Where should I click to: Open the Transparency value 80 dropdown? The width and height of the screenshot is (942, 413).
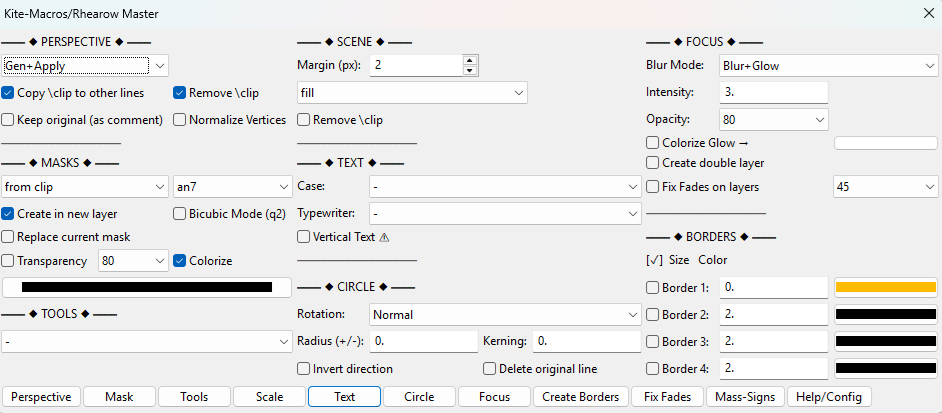133,261
